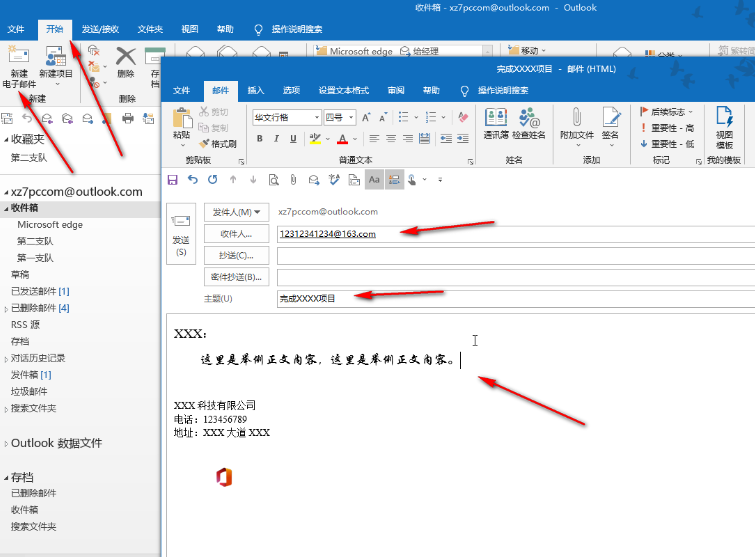755x557 pixels.
Task: Click recipient address in To field
Action: 327,234
